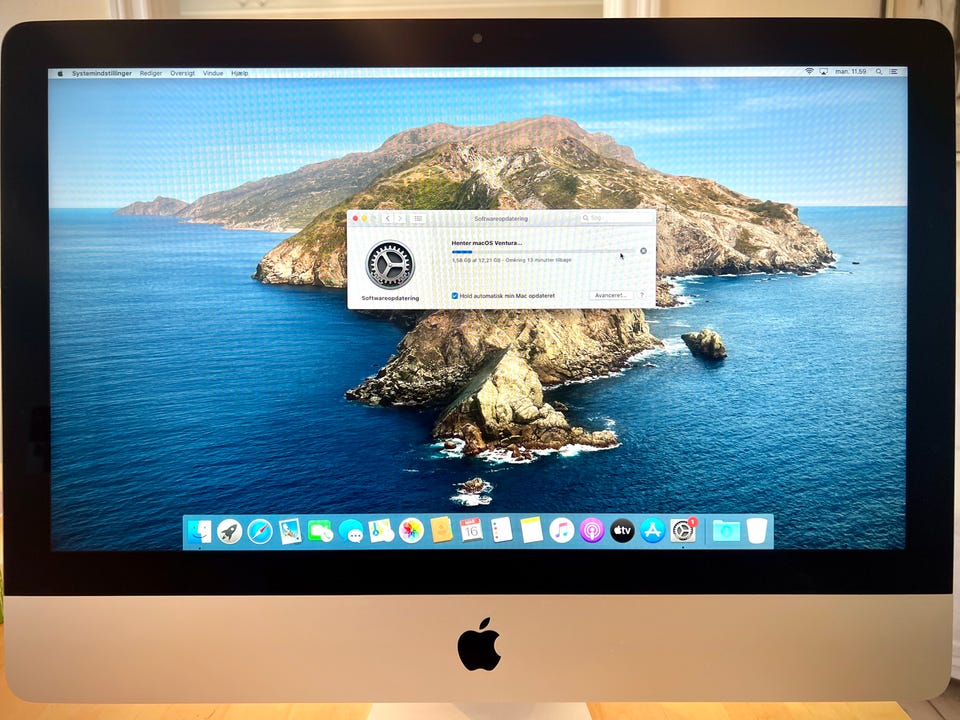
Task: Open the App Store from Dock
Action: point(653,530)
